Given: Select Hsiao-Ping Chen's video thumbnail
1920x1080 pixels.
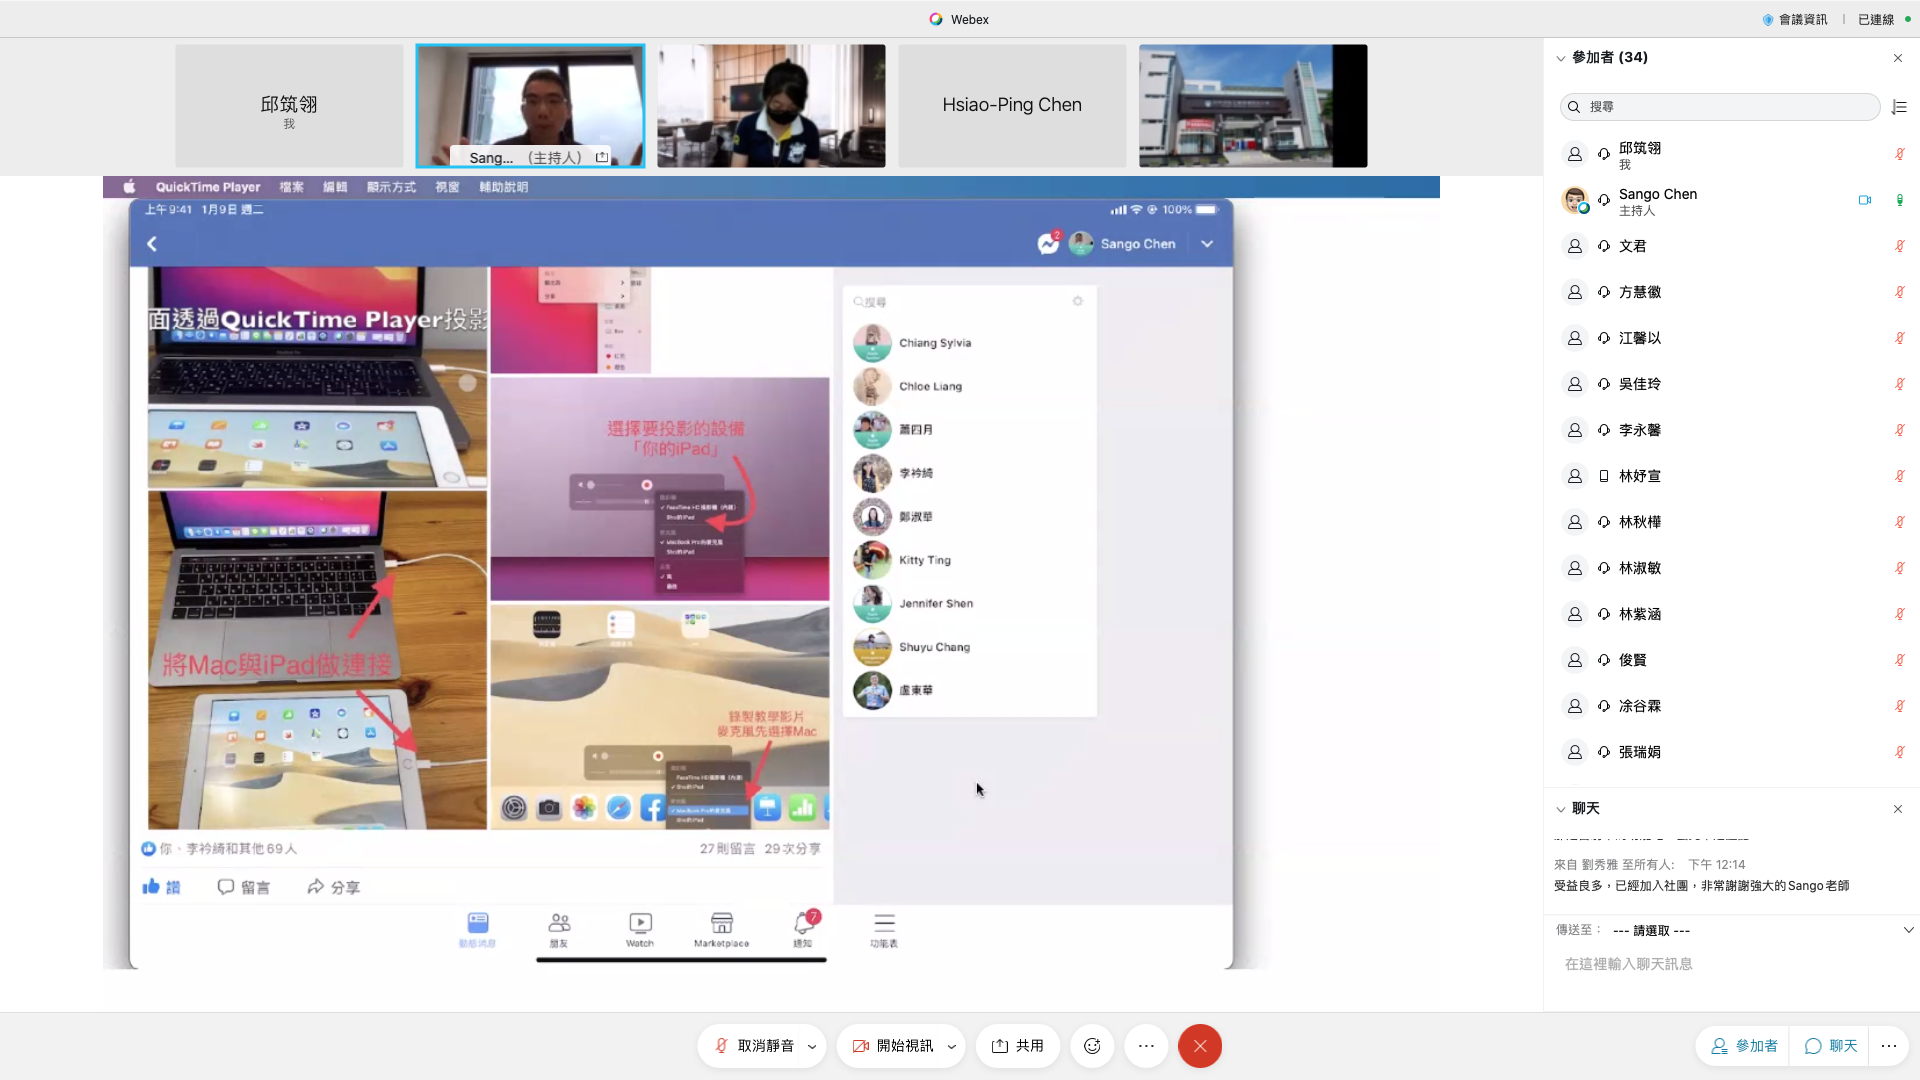Looking at the screenshot, I should (x=1012, y=105).
